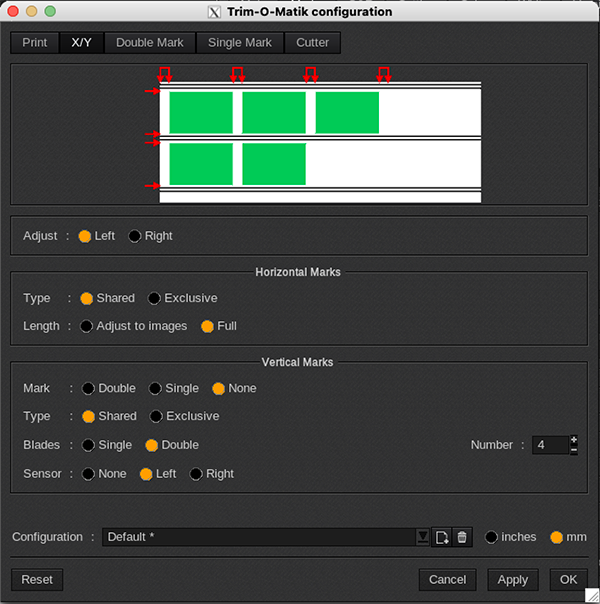Click the new configuration icon
600x604 pixels.
441,537
